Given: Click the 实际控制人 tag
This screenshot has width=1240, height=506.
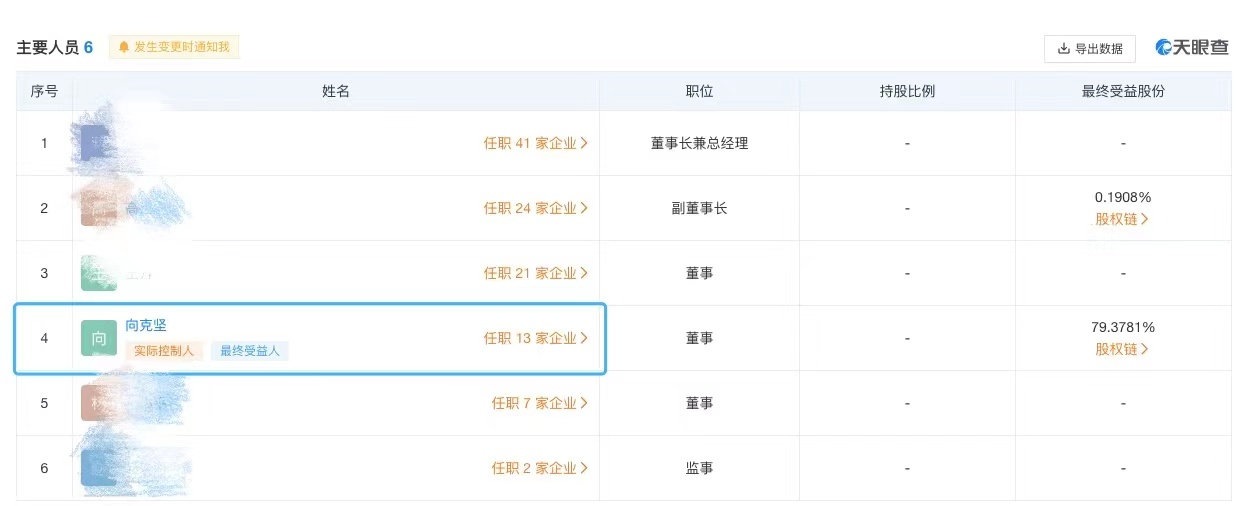Looking at the screenshot, I should tap(166, 351).
